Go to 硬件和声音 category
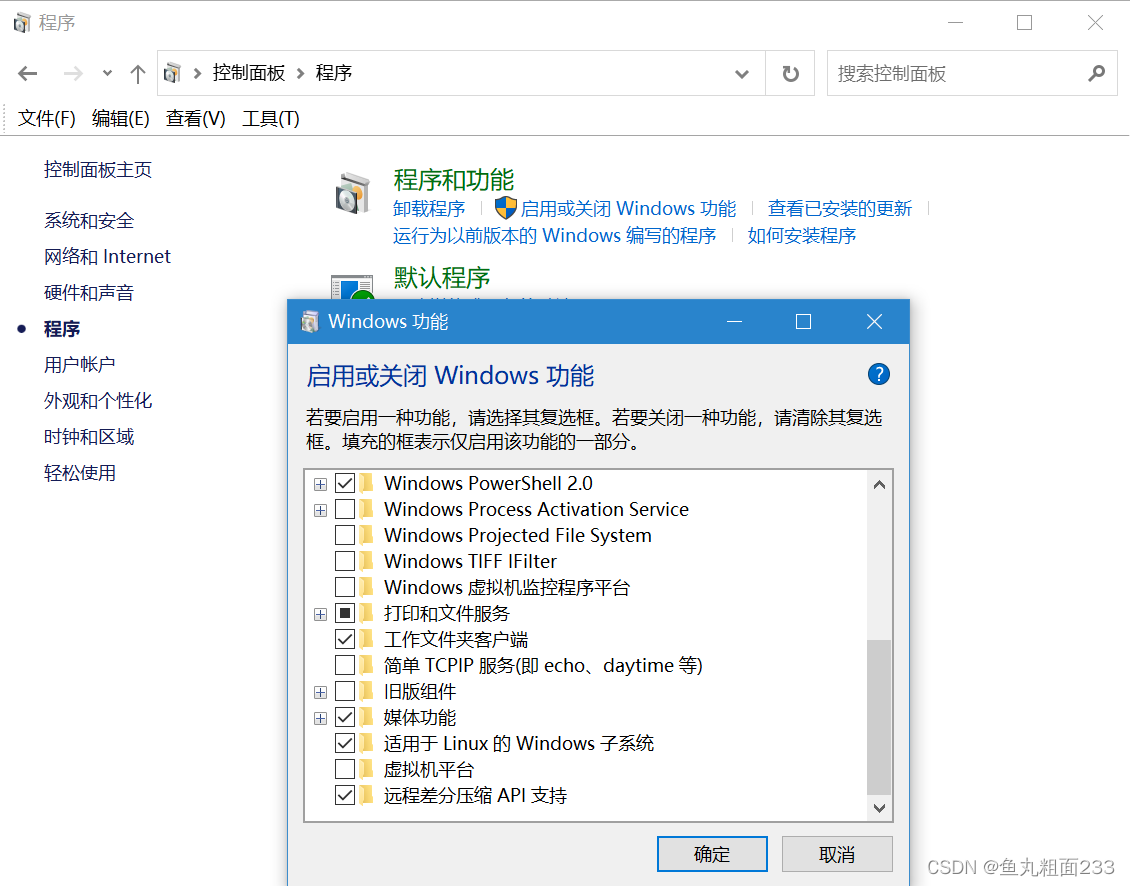The height and width of the screenshot is (886, 1130). (89, 293)
